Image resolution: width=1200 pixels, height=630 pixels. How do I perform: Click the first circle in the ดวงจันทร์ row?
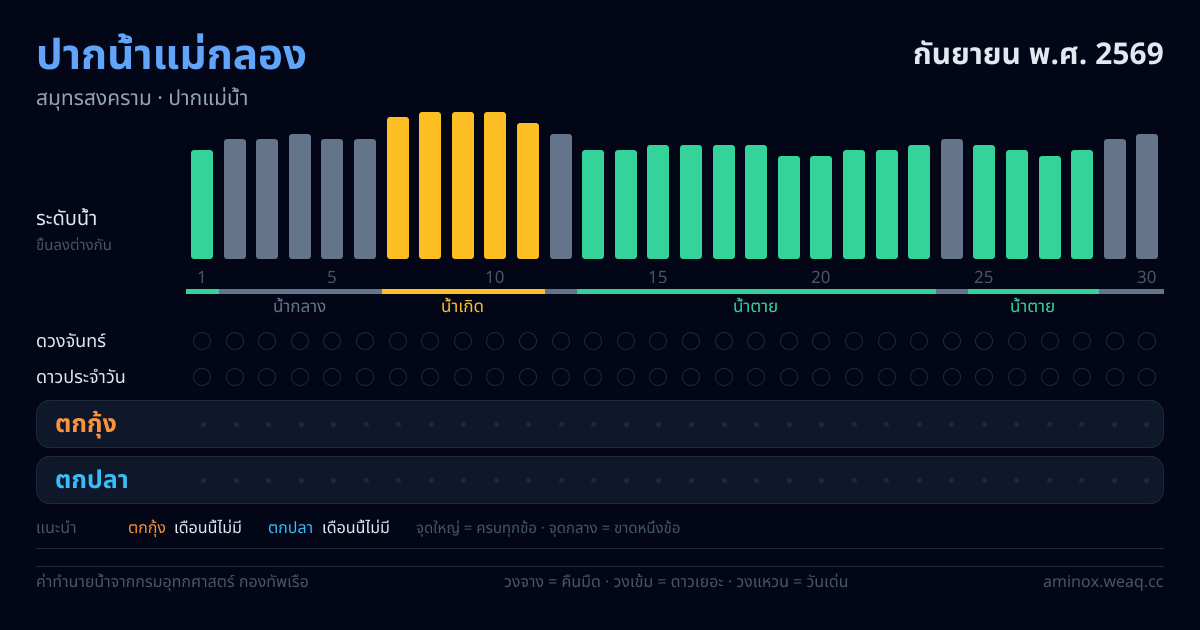[202, 341]
